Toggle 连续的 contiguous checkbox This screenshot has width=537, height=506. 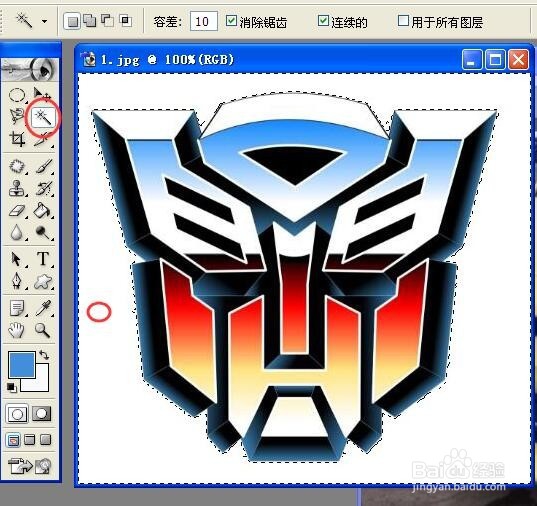(x=323, y=21)
